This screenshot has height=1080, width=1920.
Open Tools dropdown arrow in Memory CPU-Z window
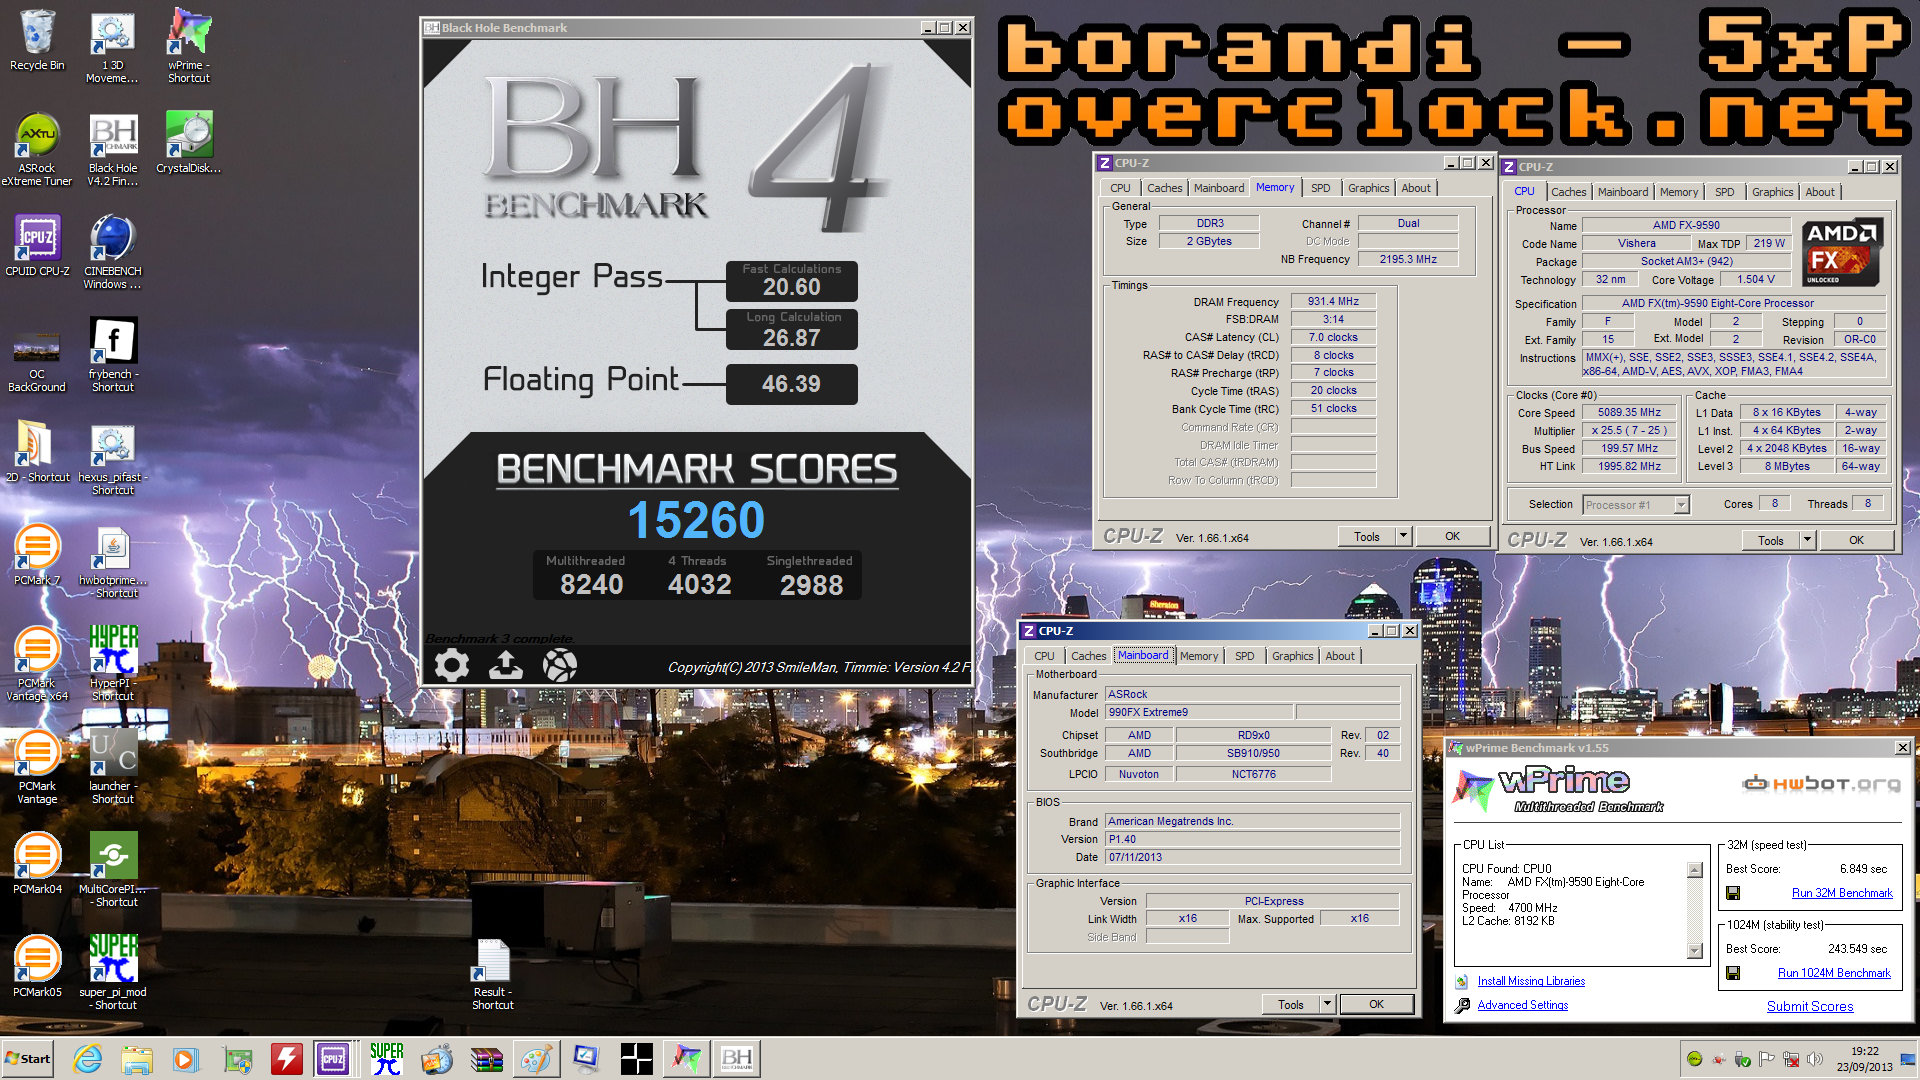pyautogui.click(x=1403, y=536)
